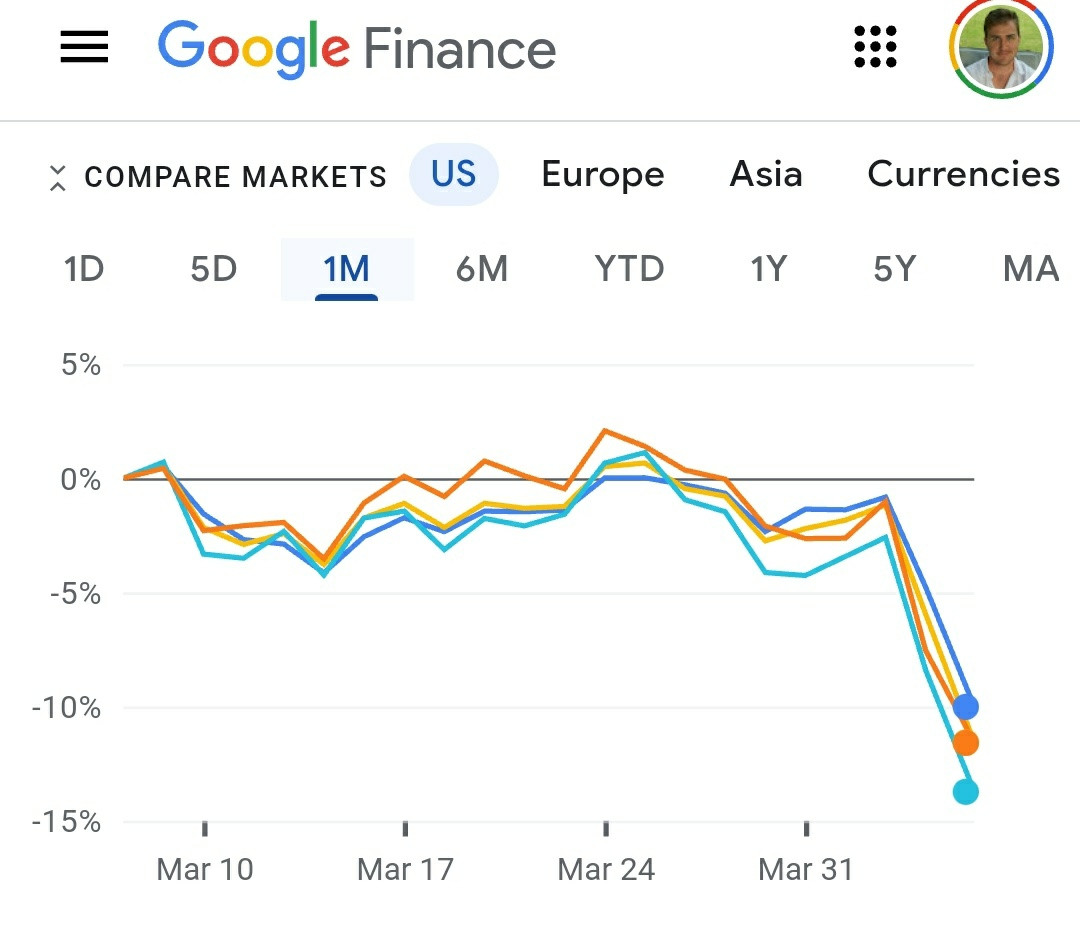Select the 1M time range
Viewport: 1080px width, 936px height.
[x=346, y=269]
